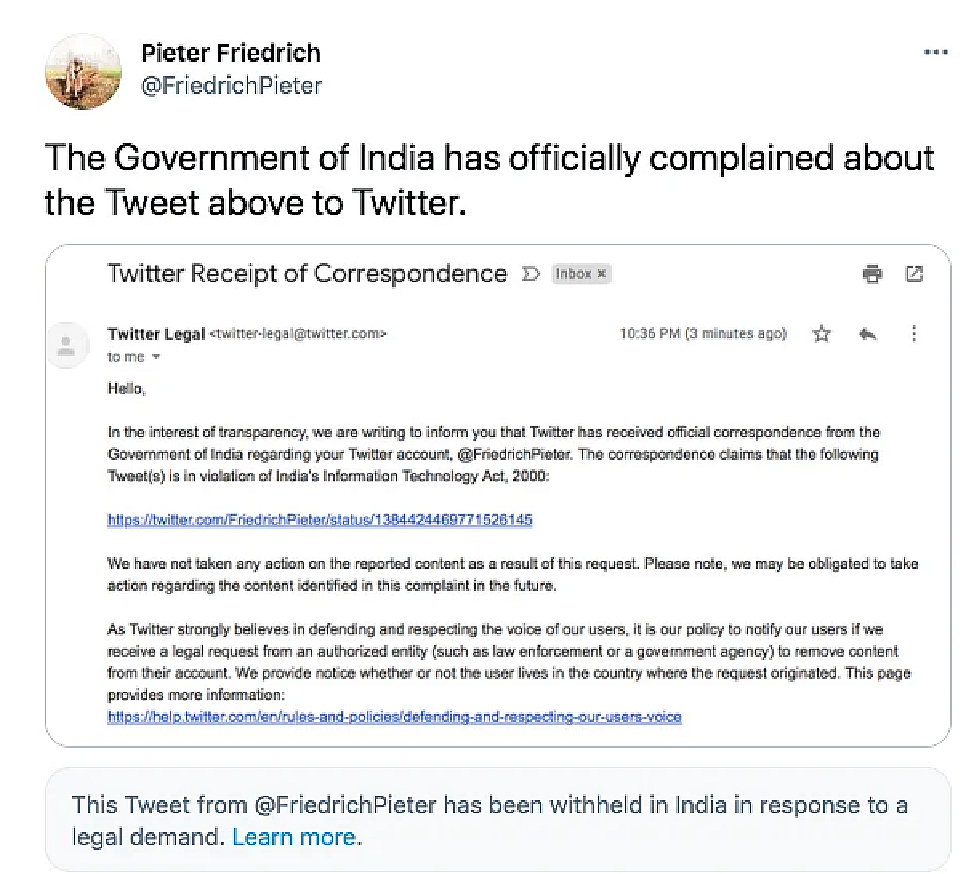Click Learn more about the withheld tweet
Screen dimensions: 974x874
[x=294, y=837]
